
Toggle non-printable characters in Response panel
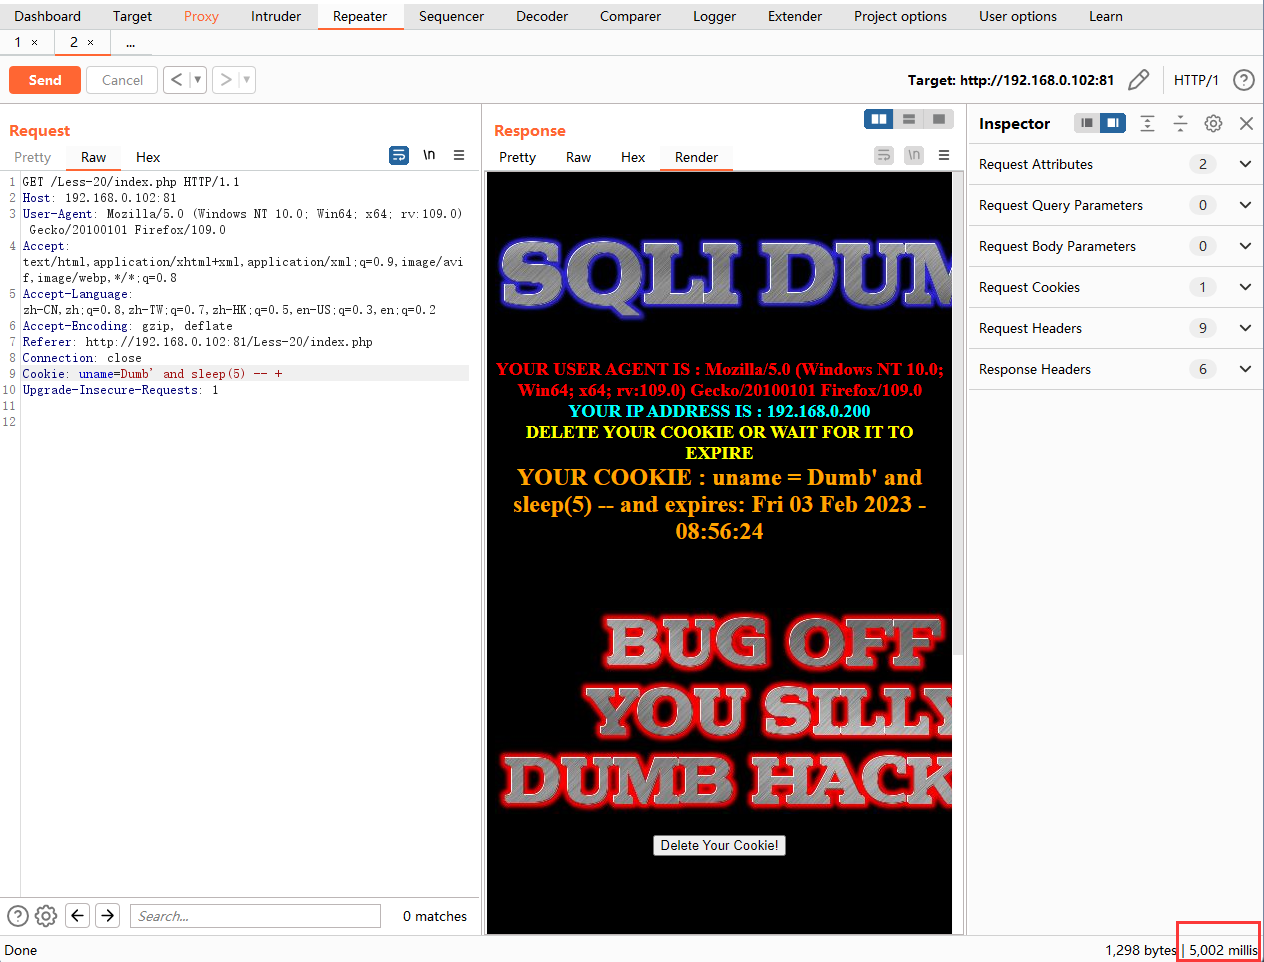click(914, 155)
